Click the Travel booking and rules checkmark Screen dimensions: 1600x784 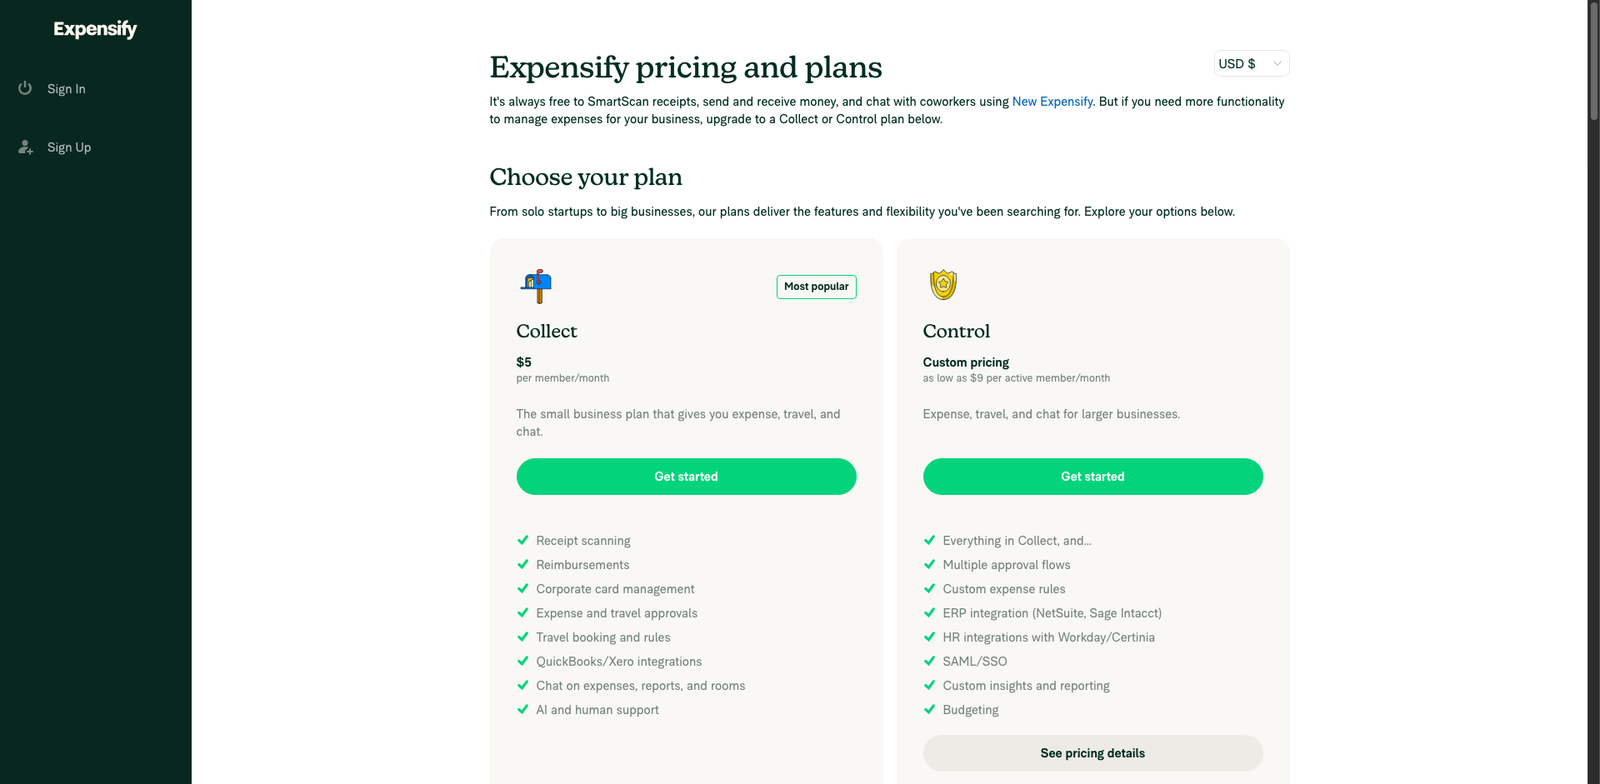[x=523, y=637]
